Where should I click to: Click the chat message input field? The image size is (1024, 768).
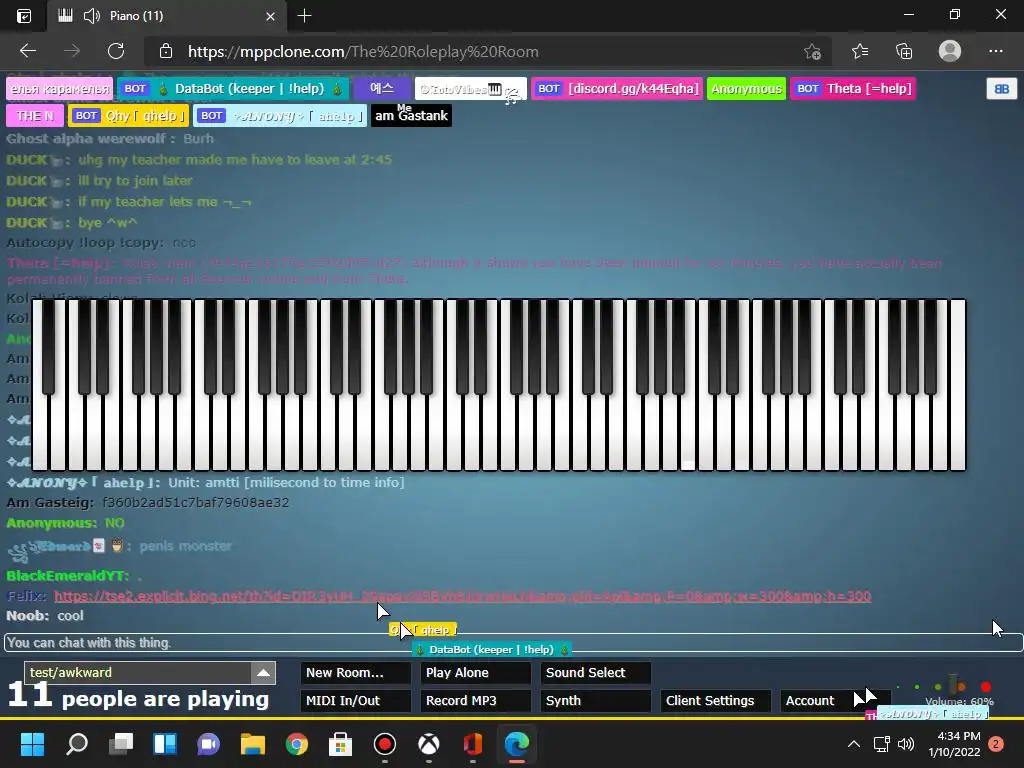tap(513, 643)
